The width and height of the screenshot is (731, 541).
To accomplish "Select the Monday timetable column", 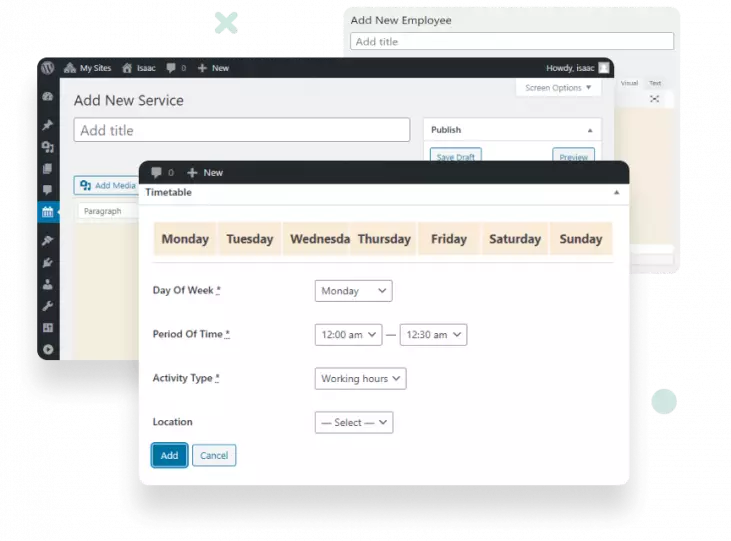I will 185,239.
